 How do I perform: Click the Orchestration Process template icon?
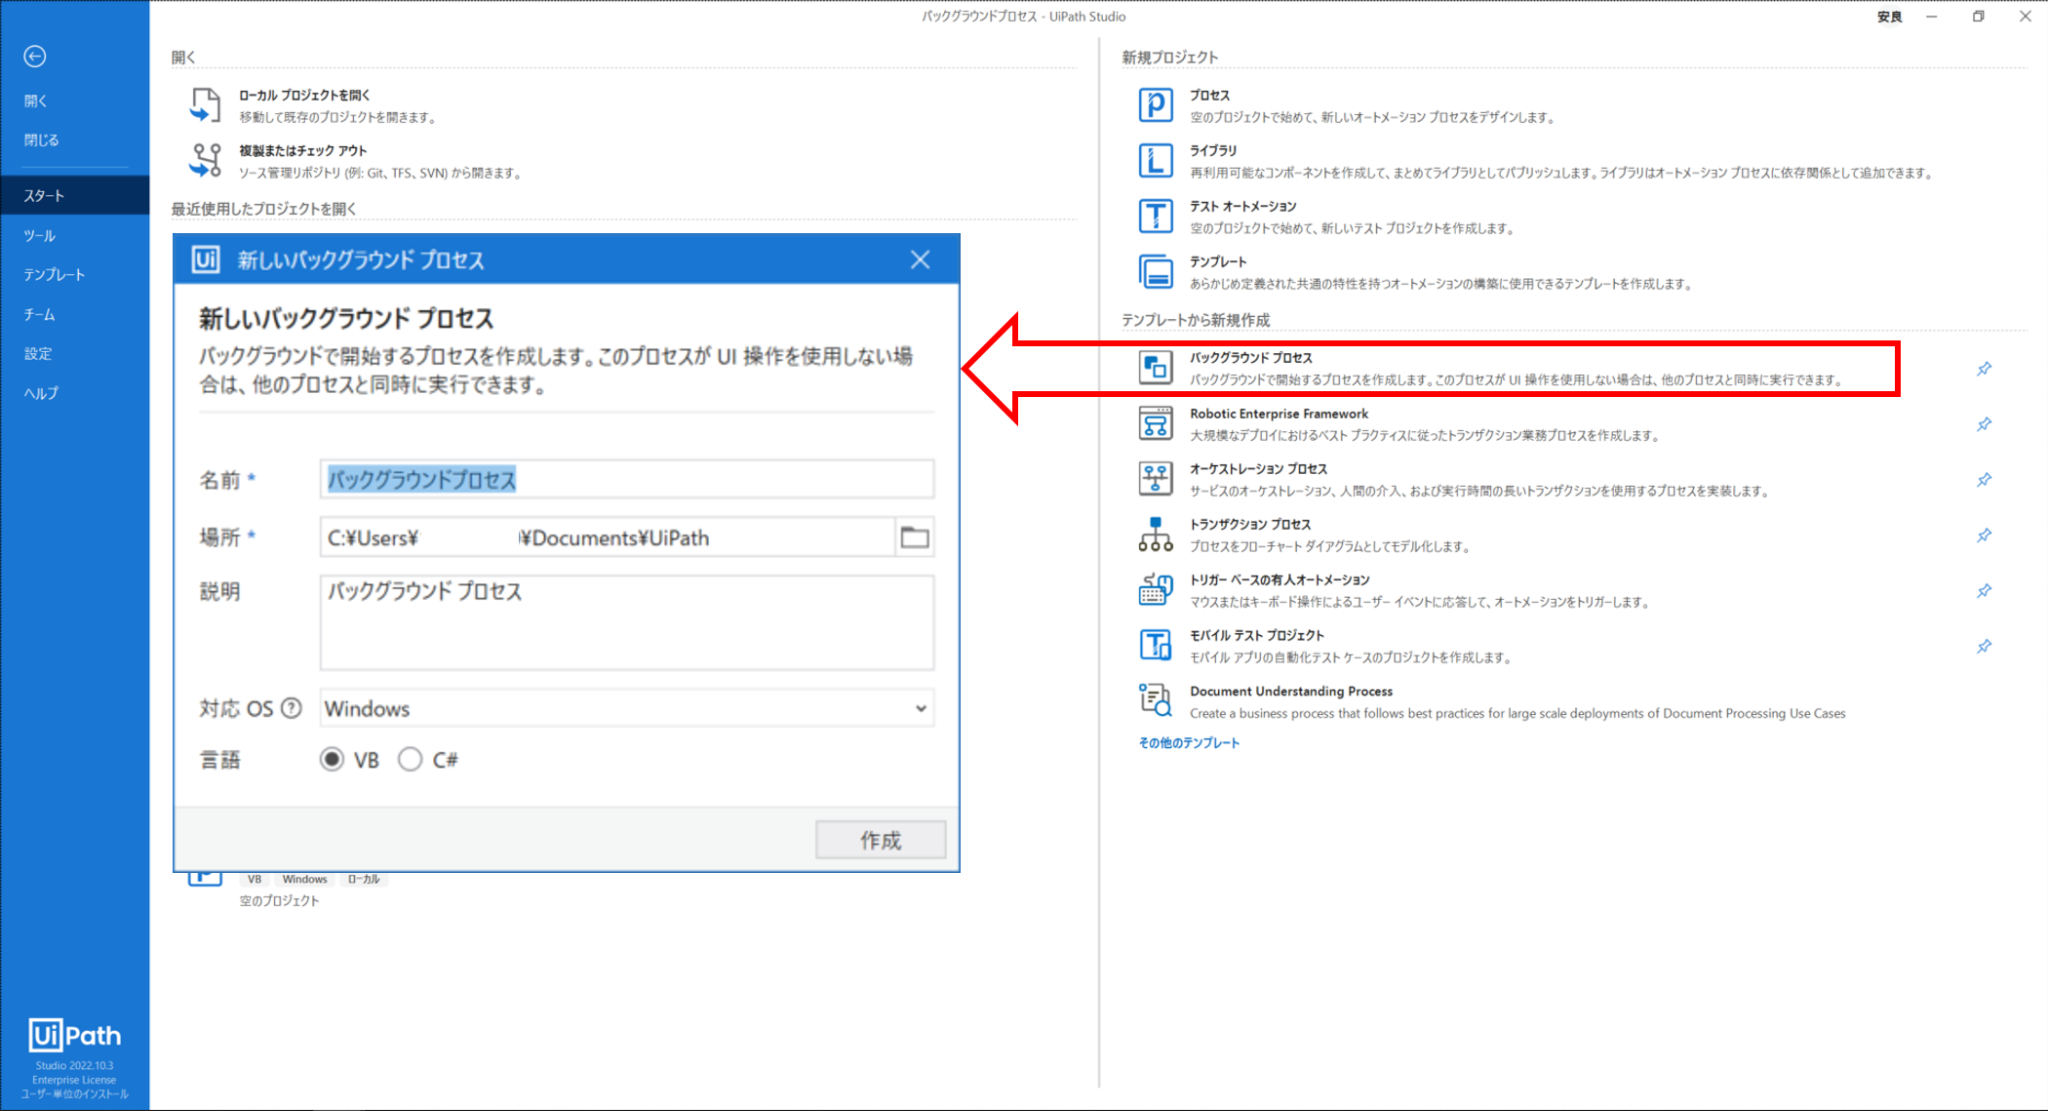(1155, 479)
